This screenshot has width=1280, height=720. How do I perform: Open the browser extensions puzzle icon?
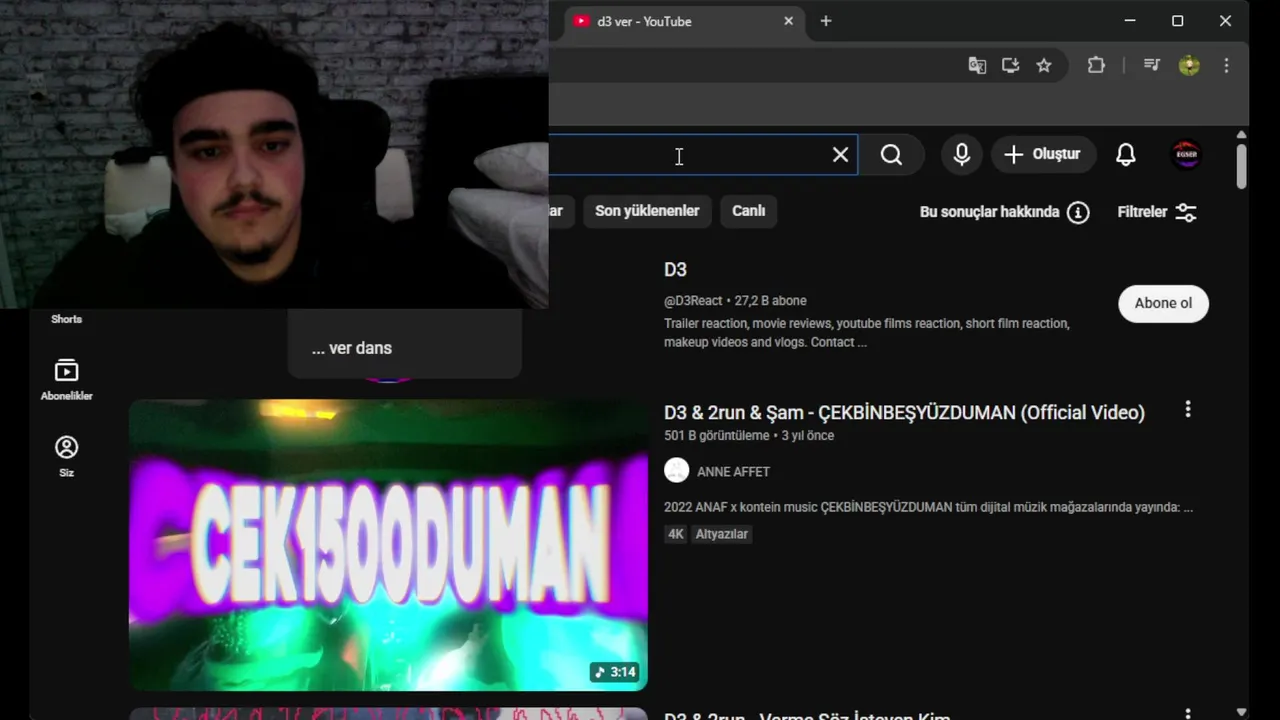[1096, 65]
